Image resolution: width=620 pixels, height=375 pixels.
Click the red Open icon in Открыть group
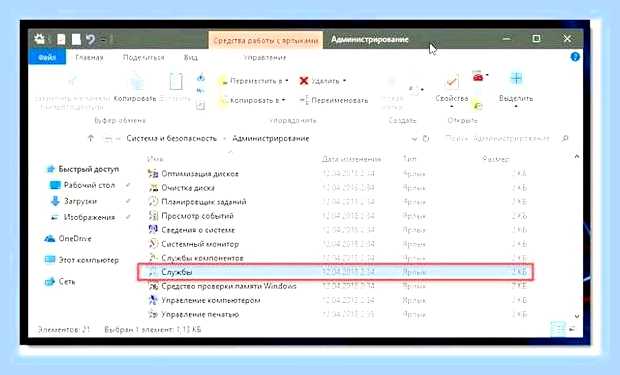pos(478,76)
